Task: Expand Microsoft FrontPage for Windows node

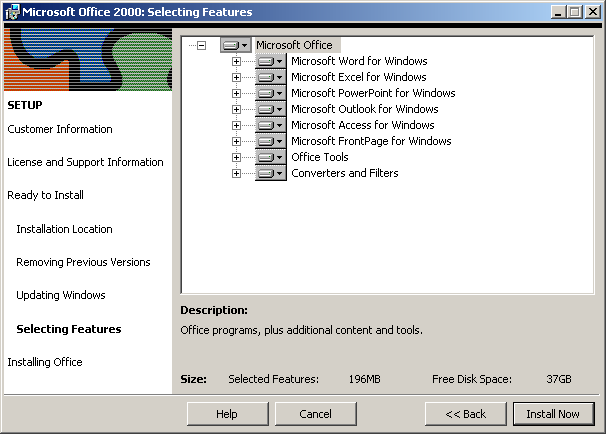Action: [236, 141]
